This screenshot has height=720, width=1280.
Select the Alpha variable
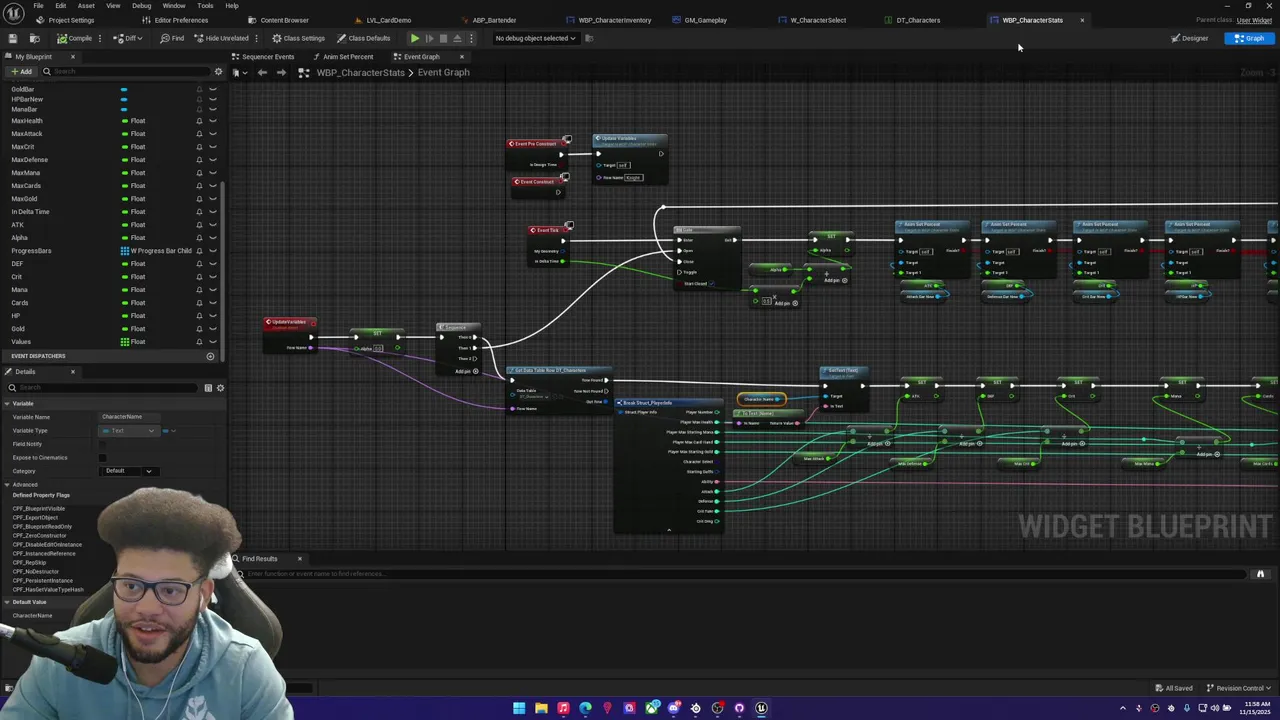tap(19, 238)
